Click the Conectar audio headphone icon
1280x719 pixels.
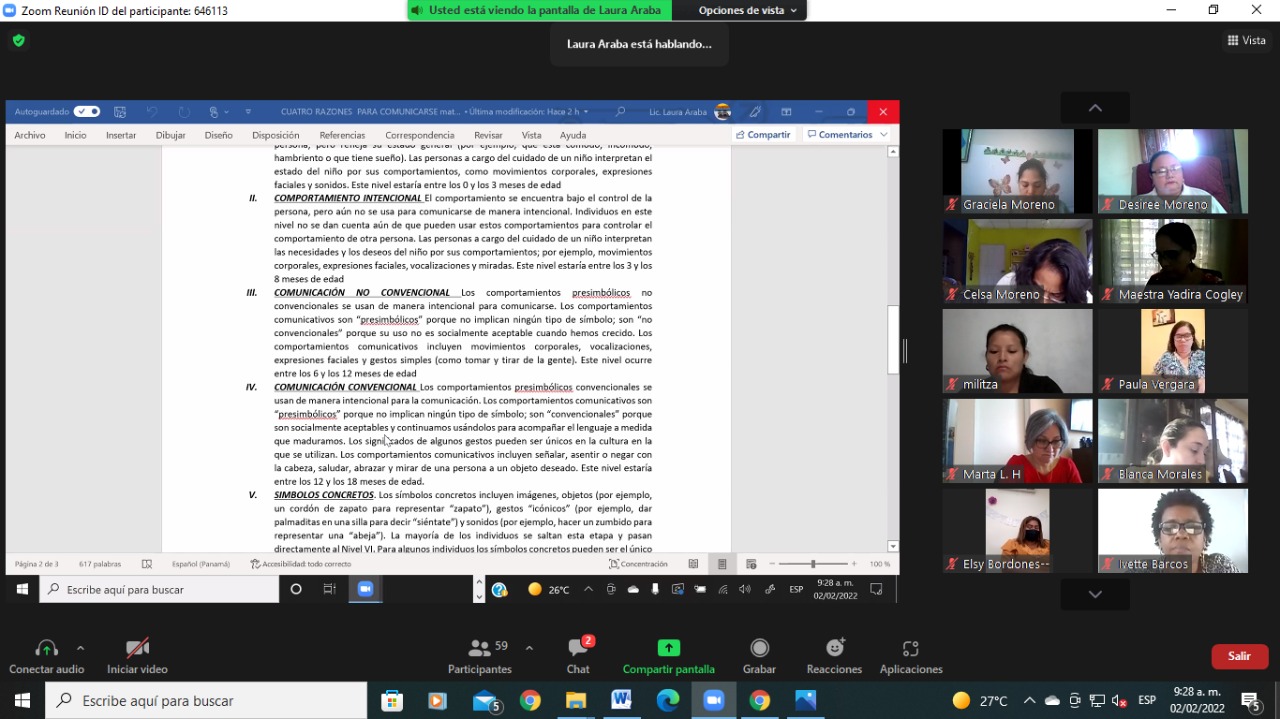(x=46, y=648)
